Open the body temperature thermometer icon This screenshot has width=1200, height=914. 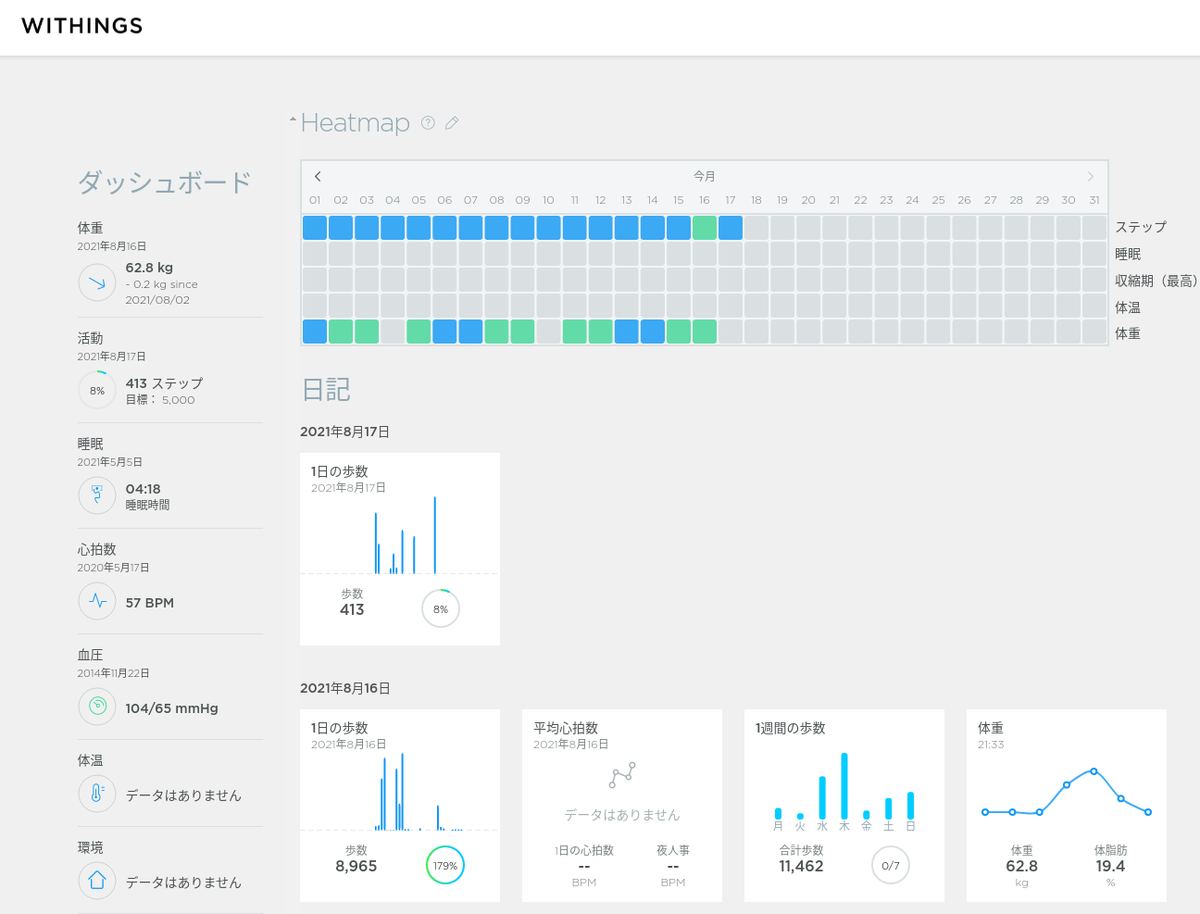(x=97, y=795)
